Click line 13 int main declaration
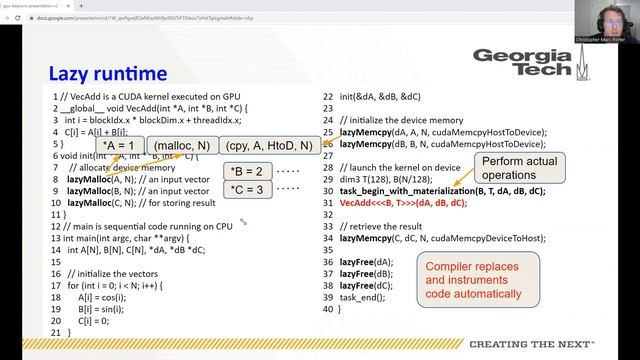The width and height of the screenshot is (640, 360). coord(126,238)
